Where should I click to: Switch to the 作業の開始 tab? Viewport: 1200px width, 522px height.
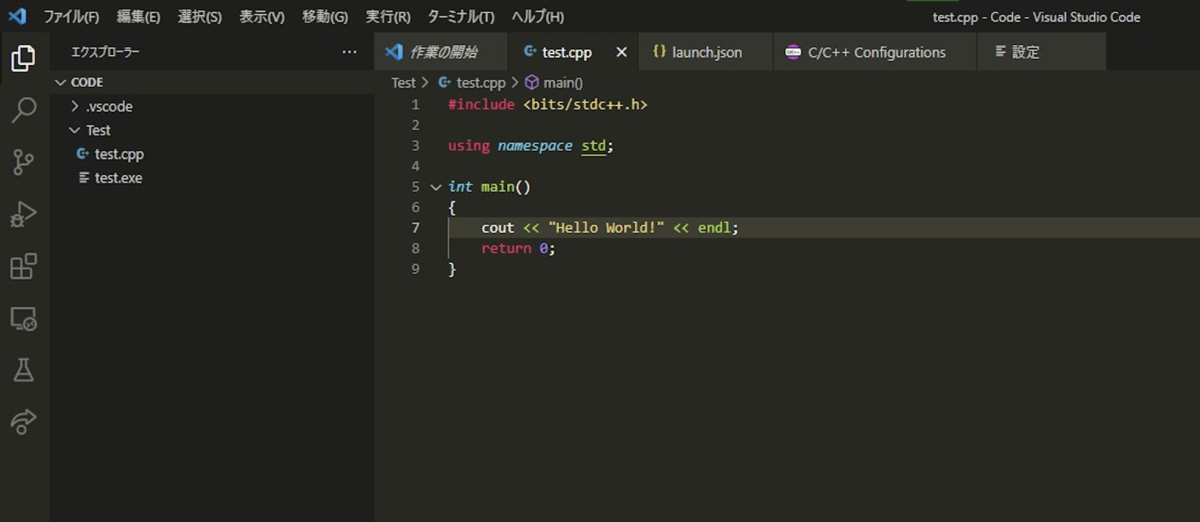[443, 52]
